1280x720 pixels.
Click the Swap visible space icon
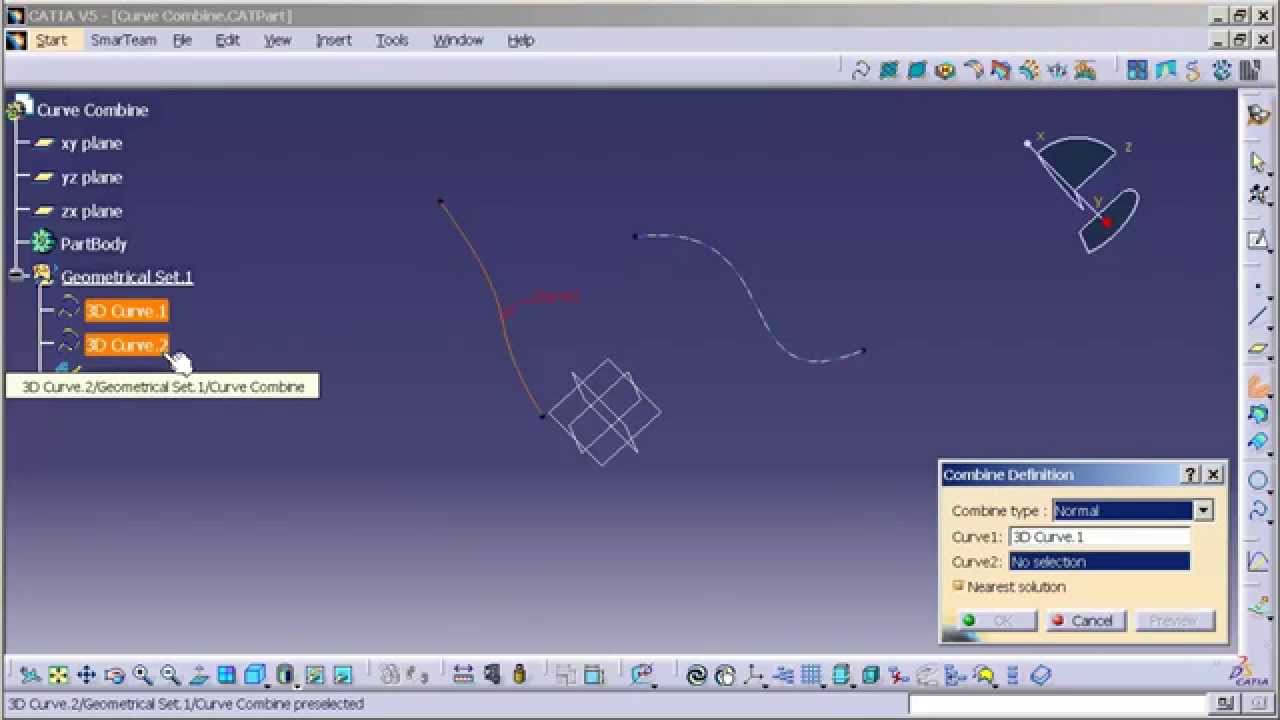(x=343, y=675)
